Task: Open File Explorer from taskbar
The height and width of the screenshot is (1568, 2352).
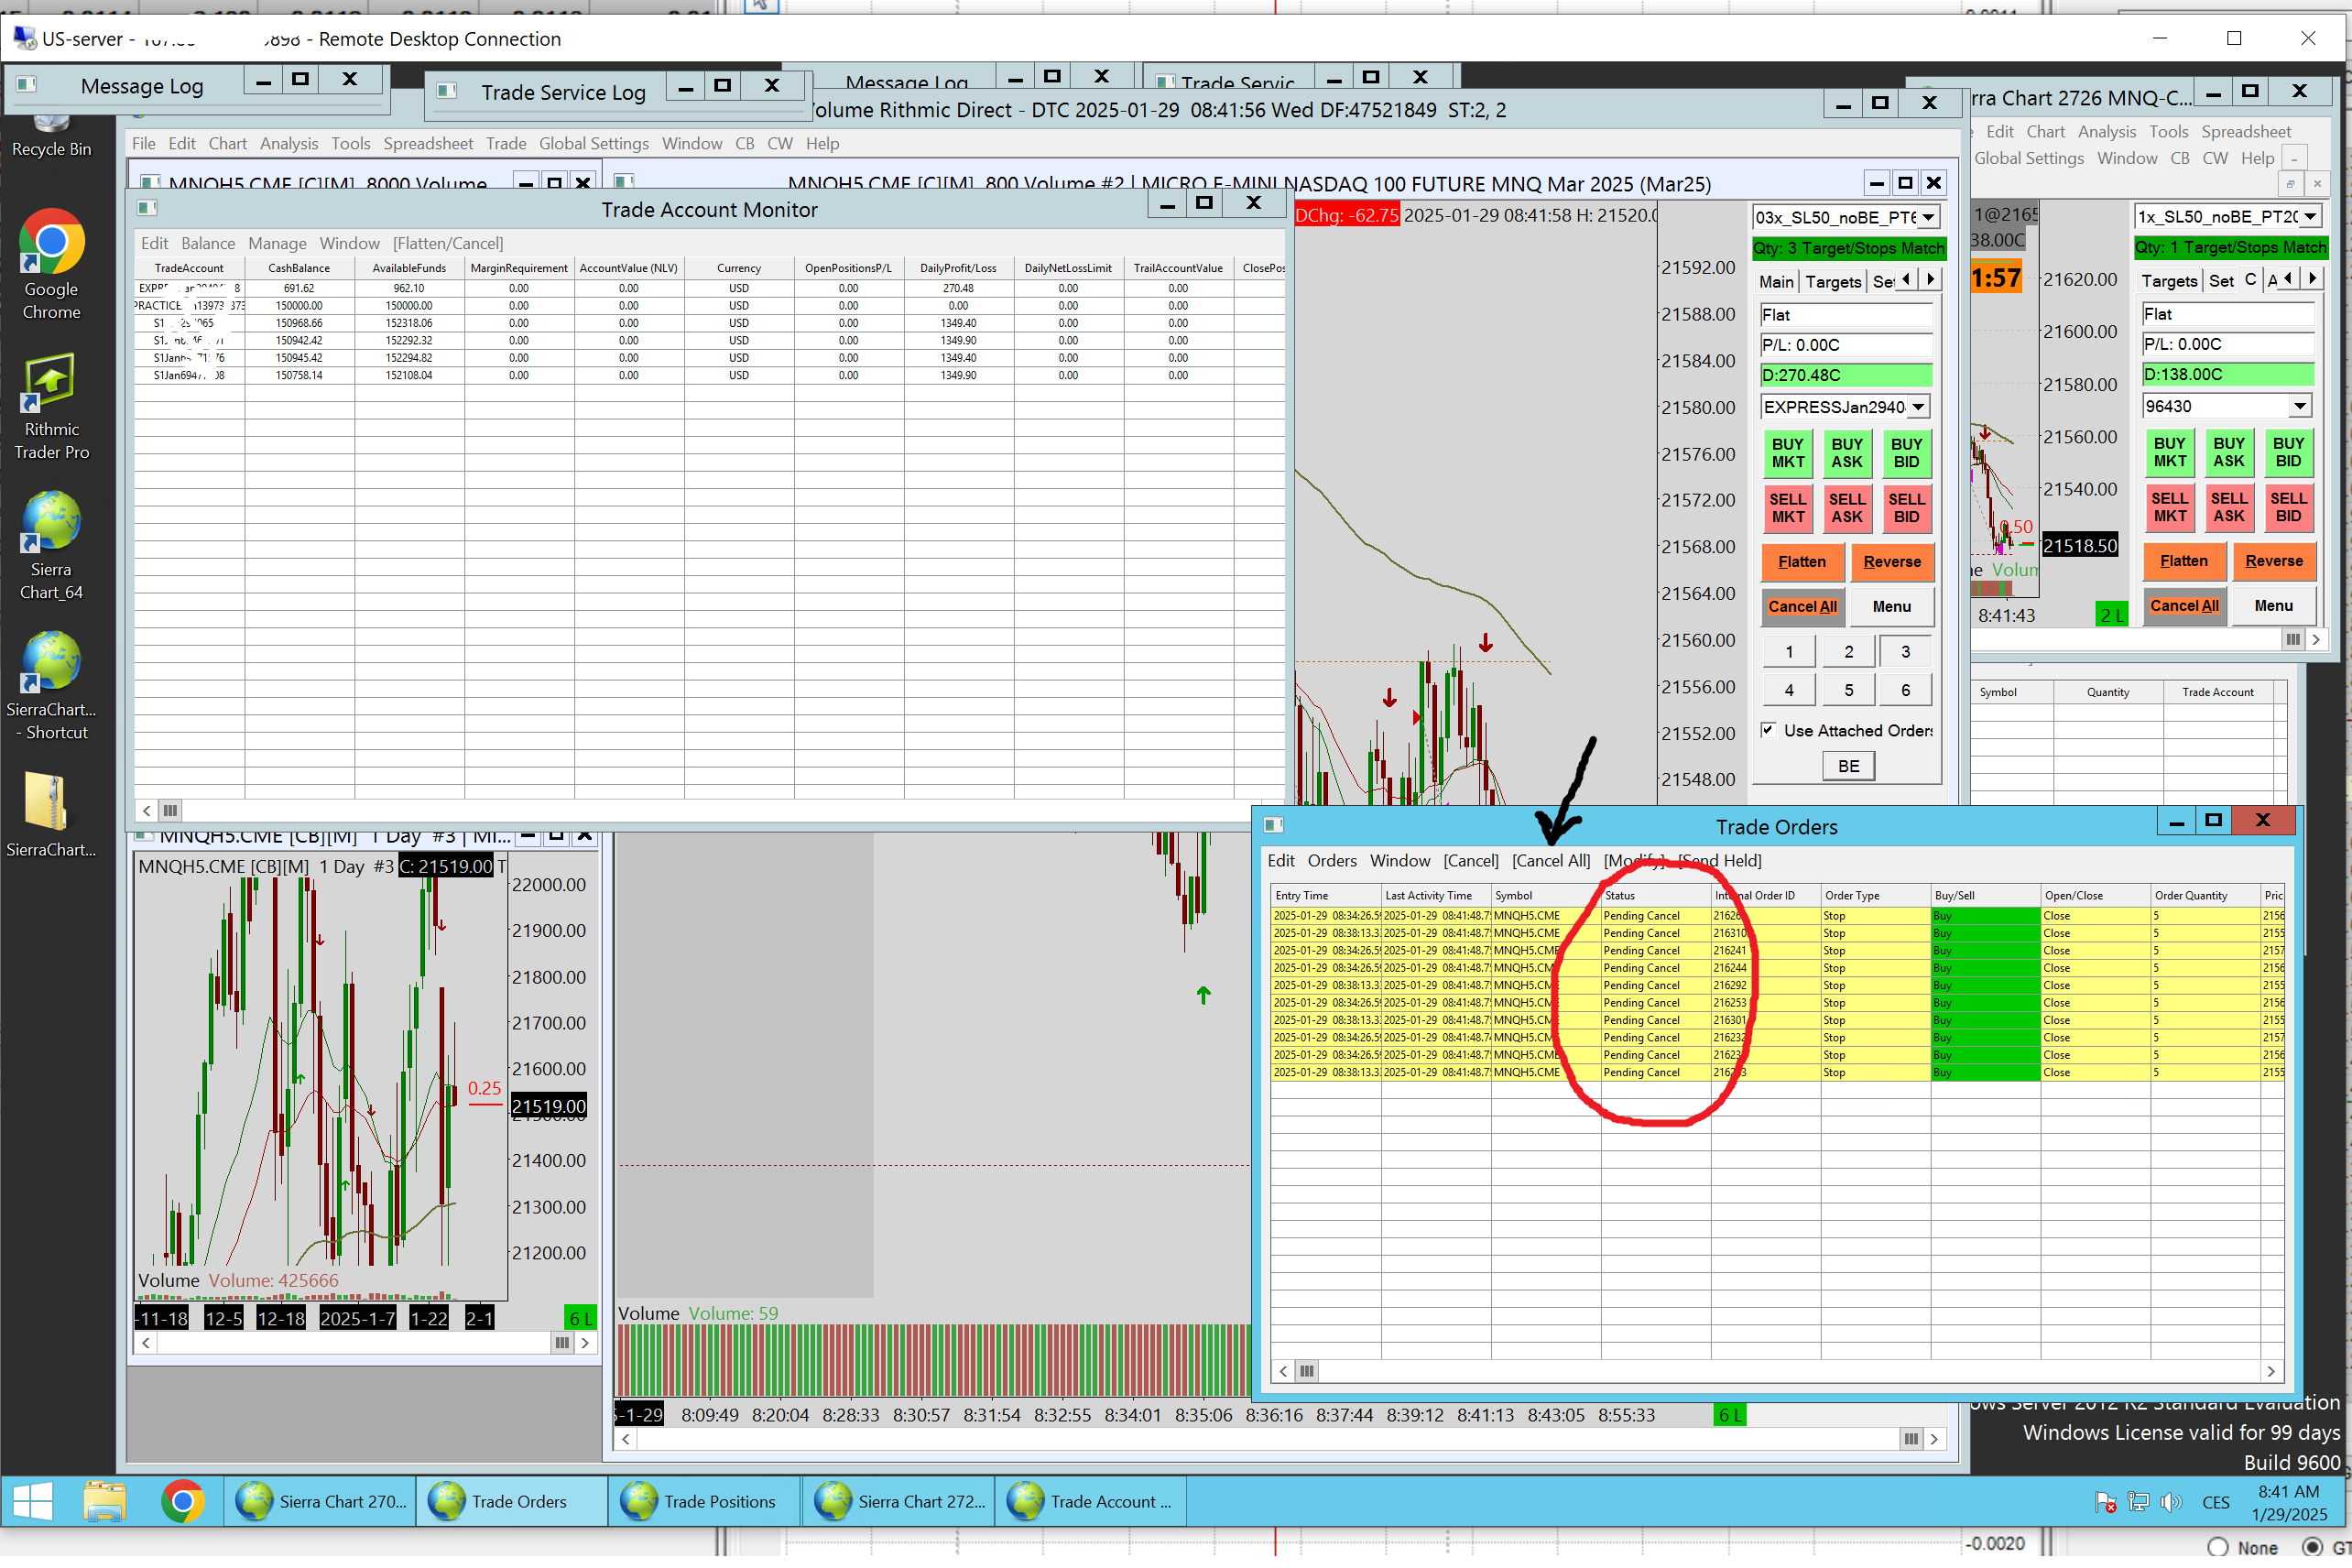Action: pos(104,1501)
